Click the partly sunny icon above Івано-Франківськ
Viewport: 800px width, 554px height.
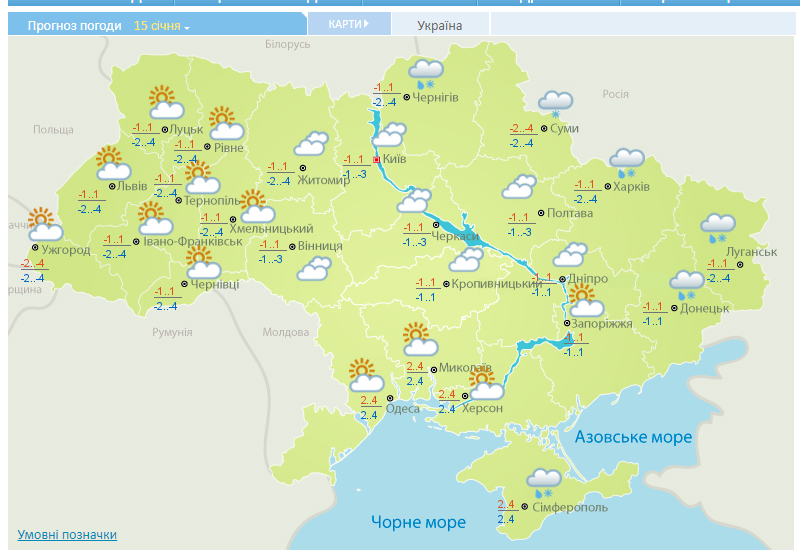pyautogui.click(x=156, y=218)
